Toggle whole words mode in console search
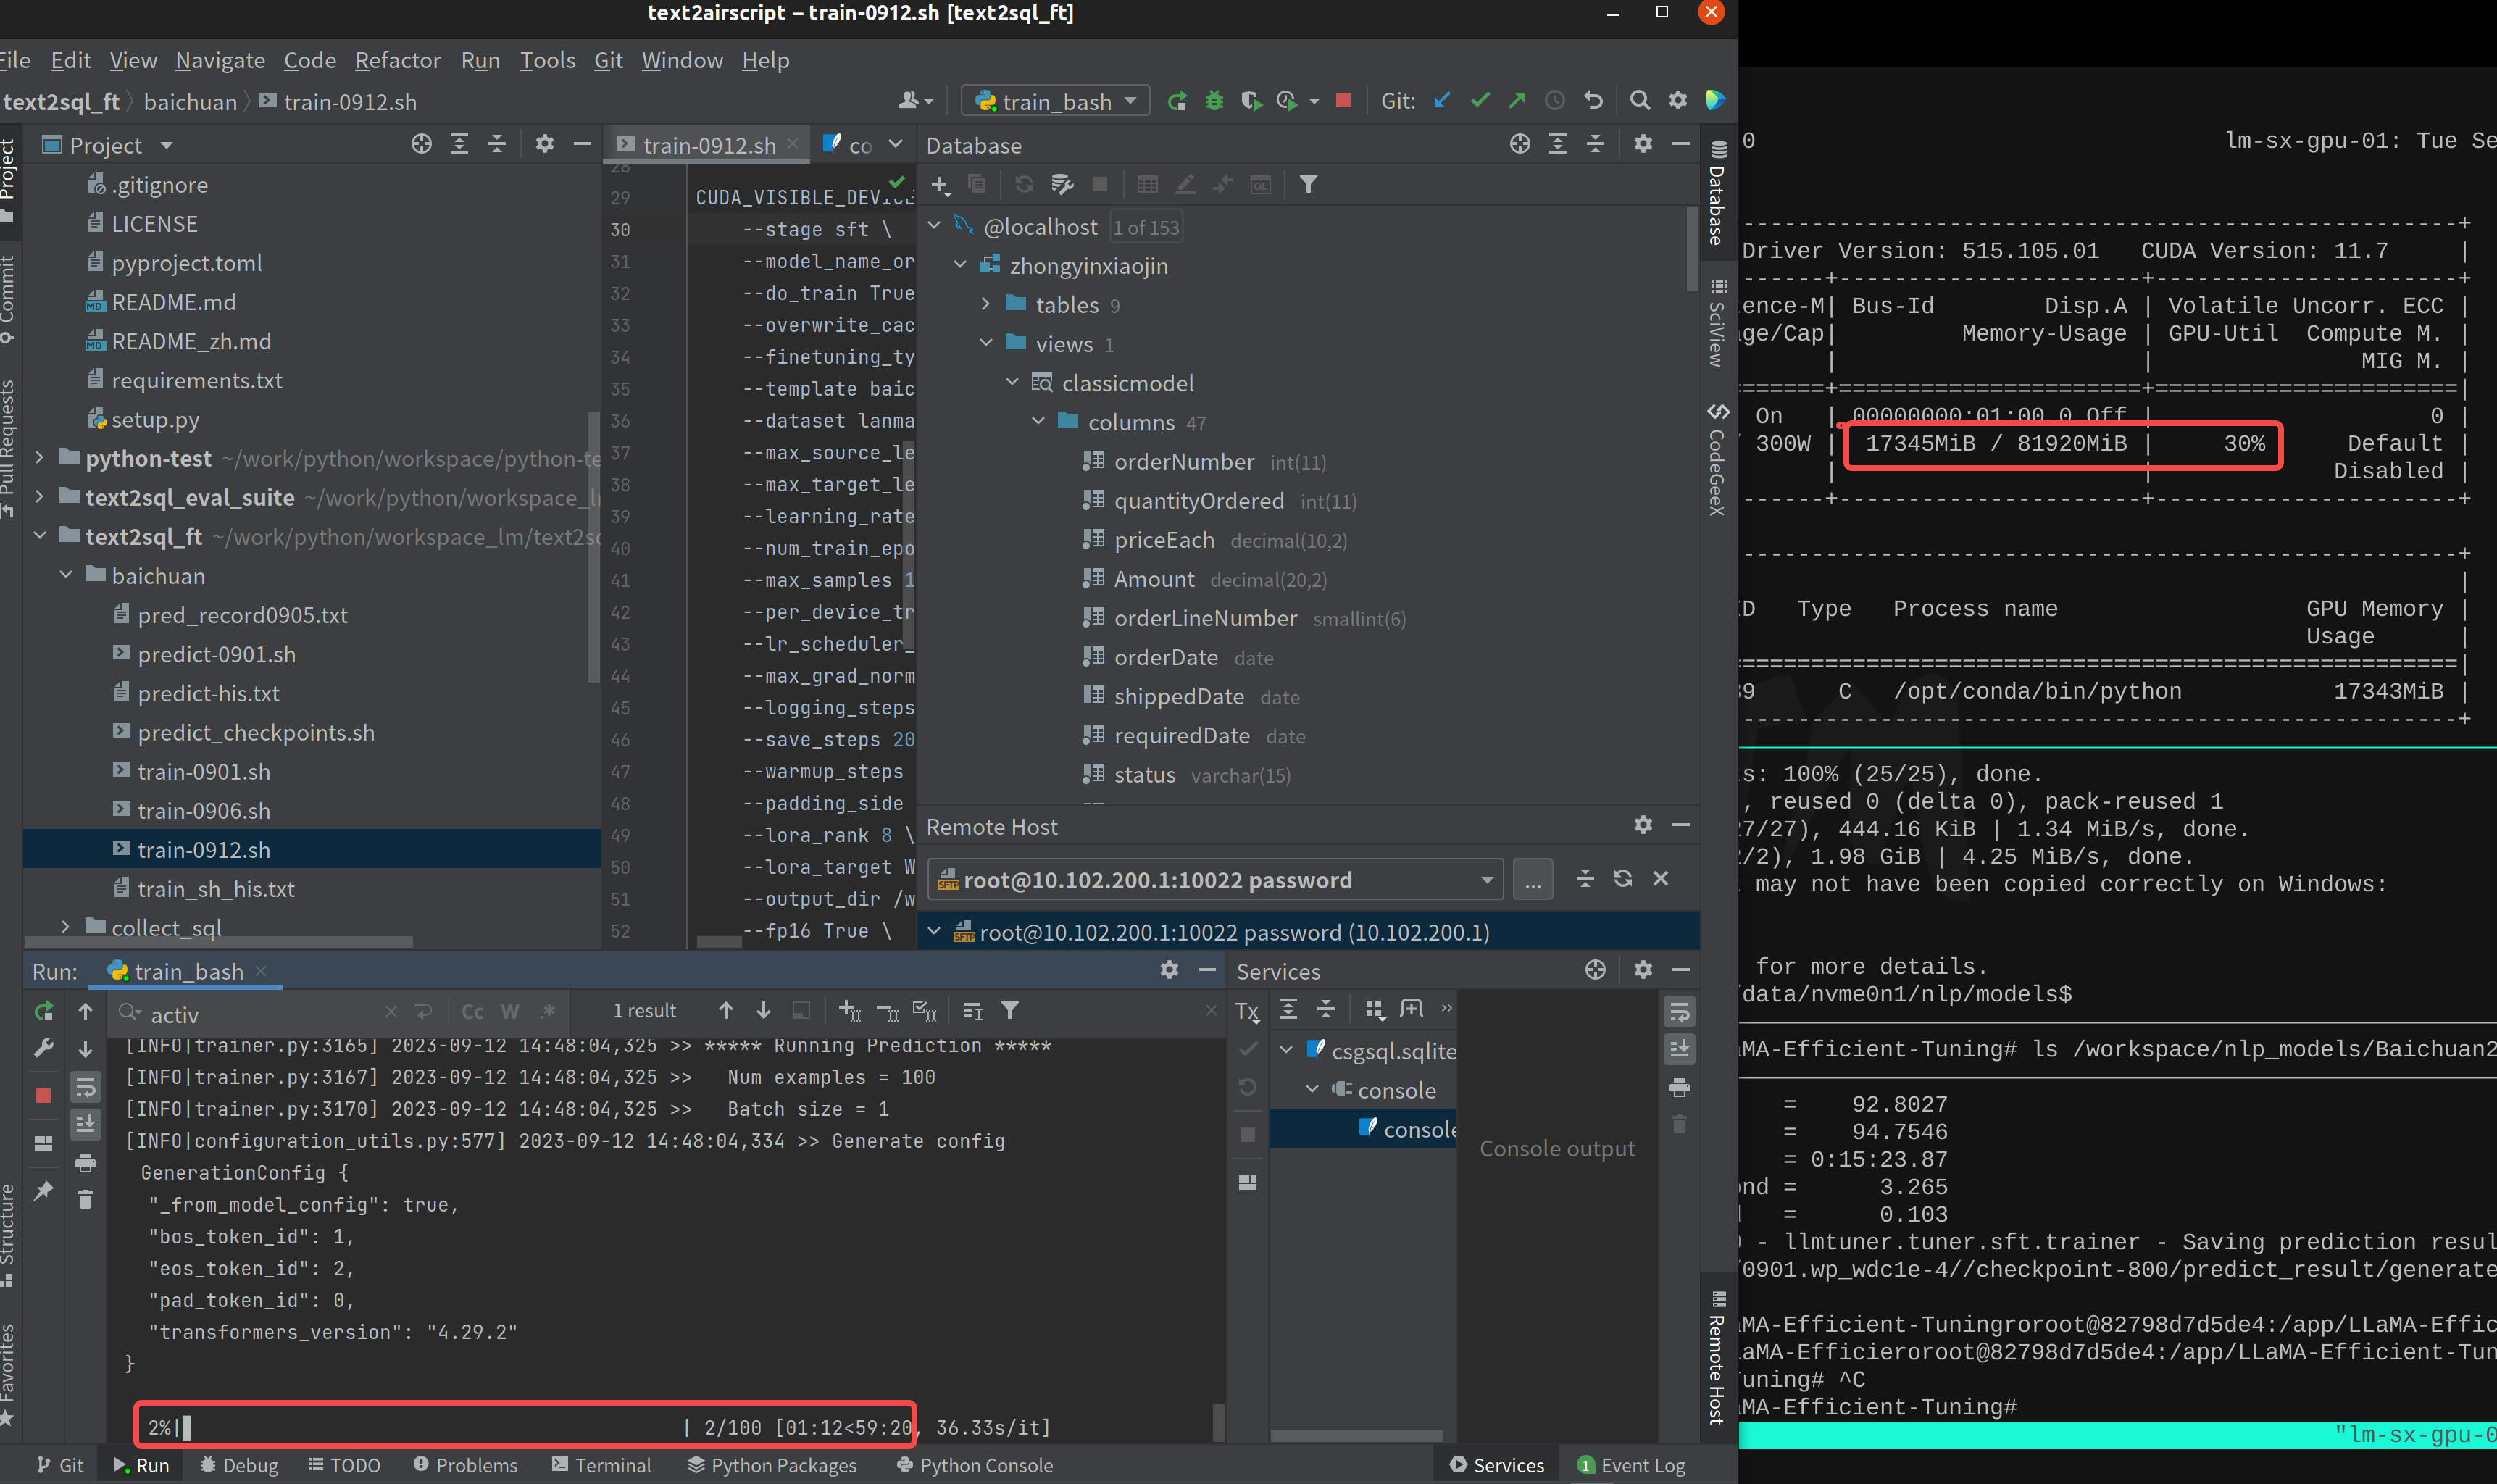The image size is (2497, 1484). pos(510,1012)
